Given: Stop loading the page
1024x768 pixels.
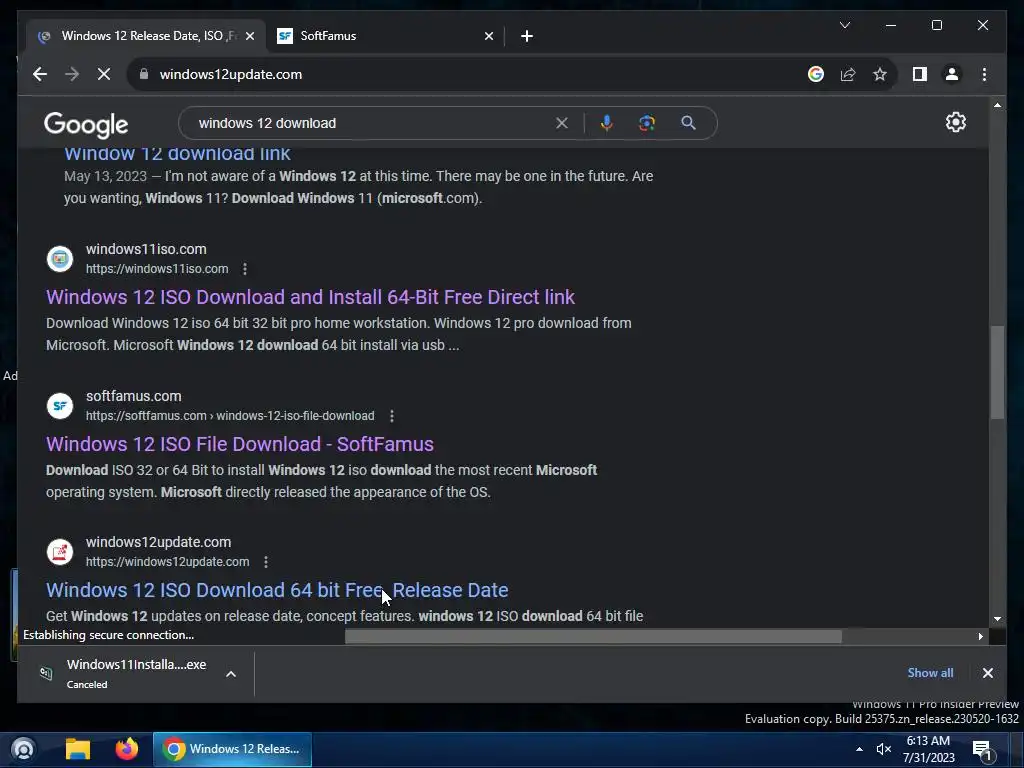Looking at the screenshot, I should pyautogui.click(x=104, y=74).
